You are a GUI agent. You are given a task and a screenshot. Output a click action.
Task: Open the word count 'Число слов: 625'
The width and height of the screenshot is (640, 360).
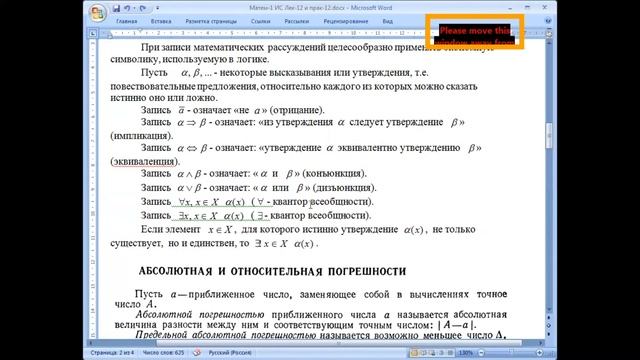coord(163,353)
